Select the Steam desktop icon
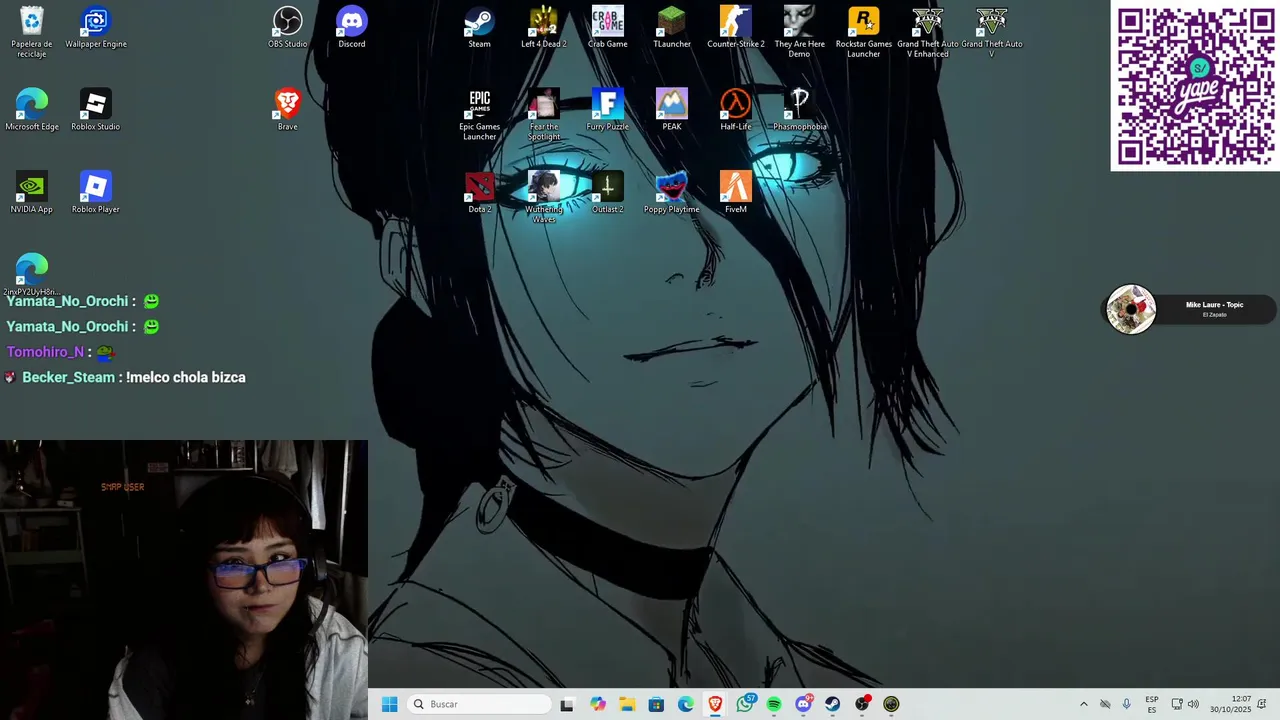The image size is (1280, 720). 480,27
